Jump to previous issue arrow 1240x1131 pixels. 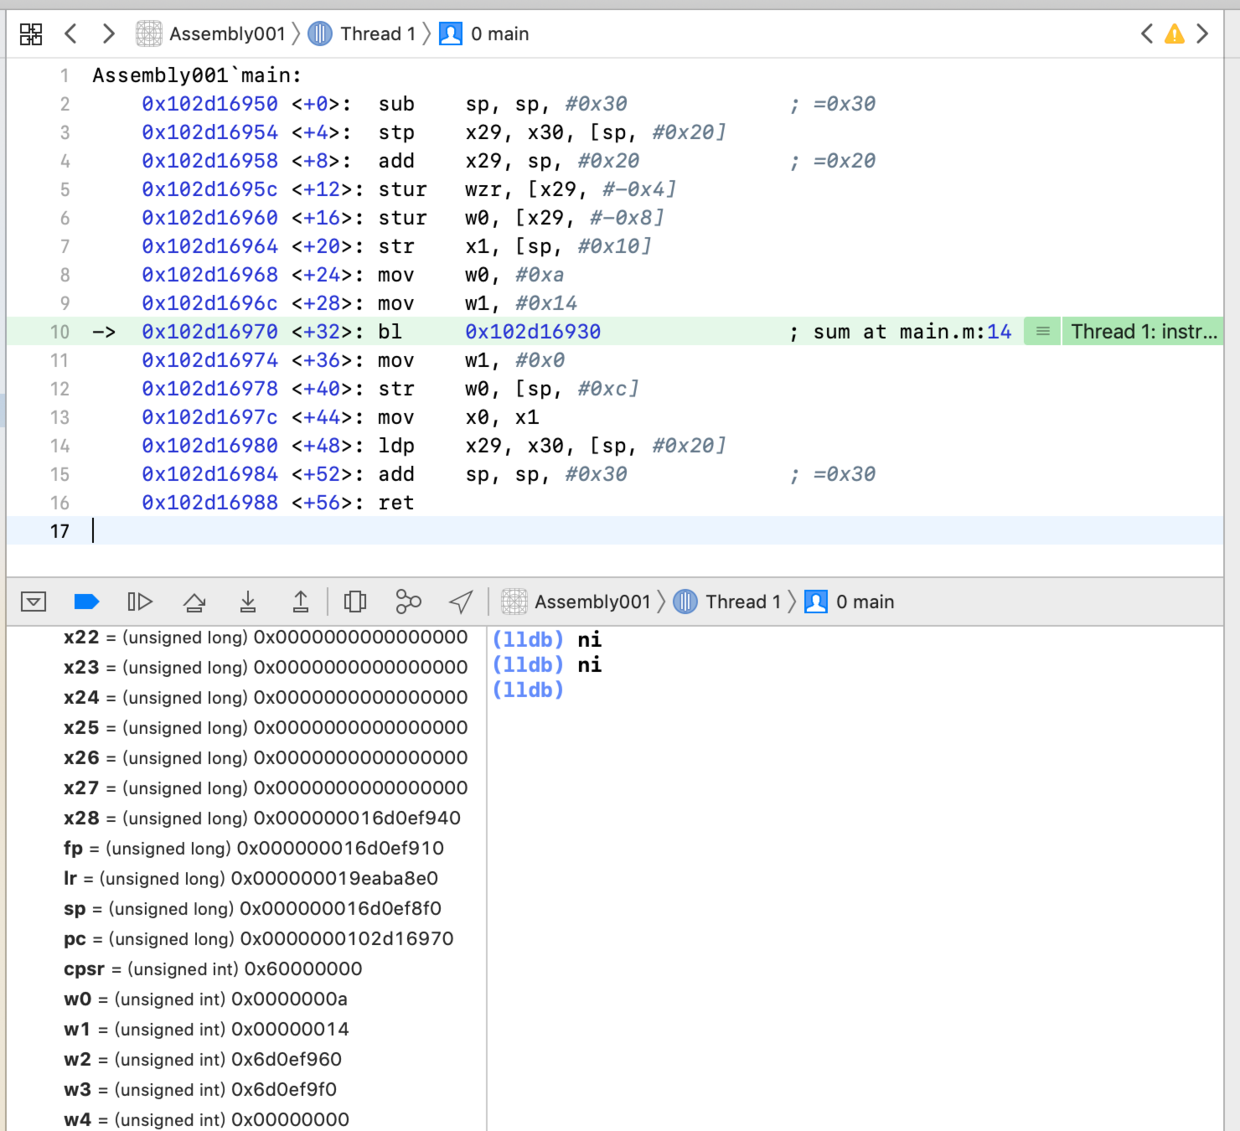tap(1147, 34)
